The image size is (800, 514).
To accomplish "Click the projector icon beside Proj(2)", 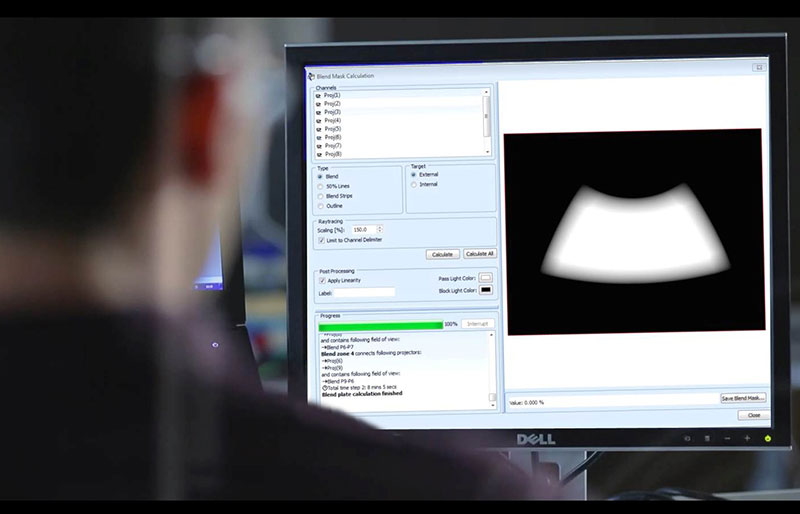I will click(x=318, y=104).
